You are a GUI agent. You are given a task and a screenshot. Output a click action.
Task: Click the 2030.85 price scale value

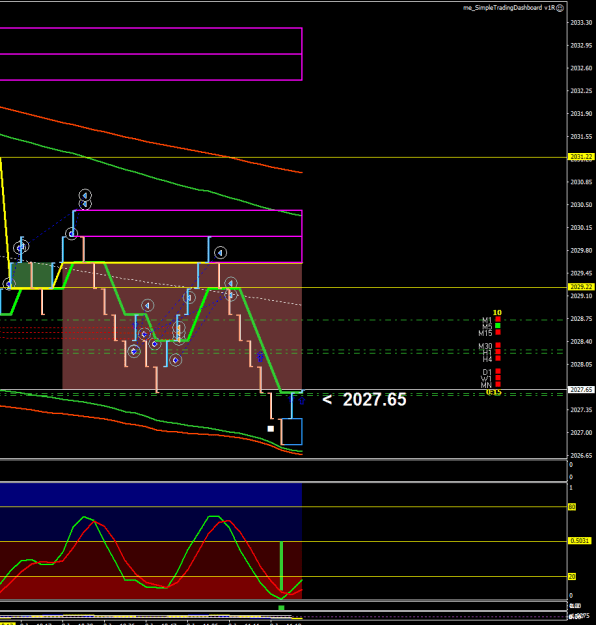coord(581,182)
